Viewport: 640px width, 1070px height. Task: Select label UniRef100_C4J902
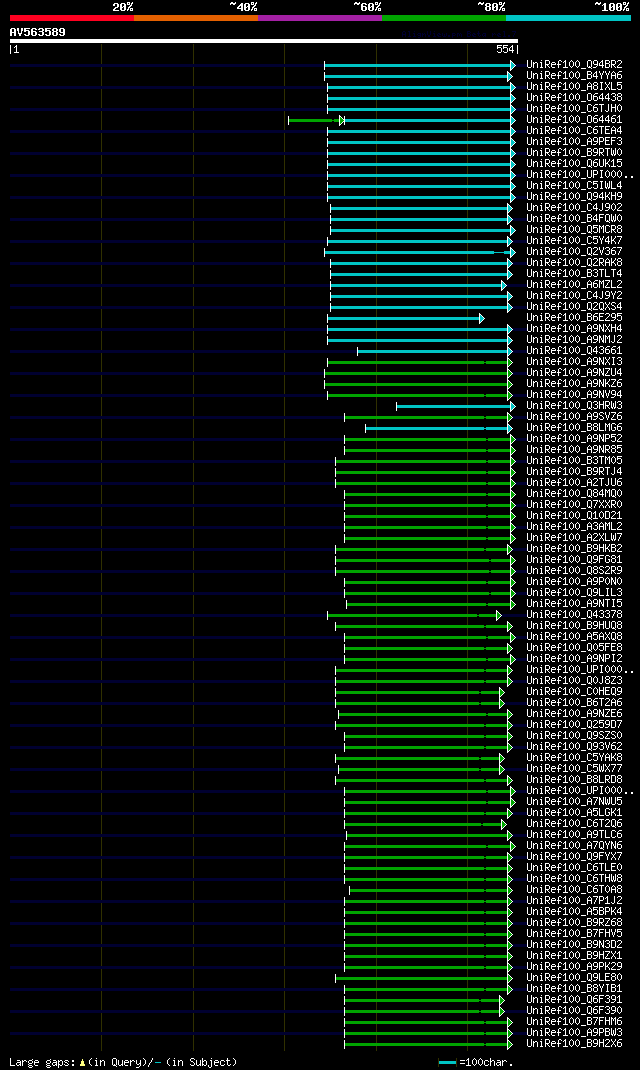tap(574, 207)
